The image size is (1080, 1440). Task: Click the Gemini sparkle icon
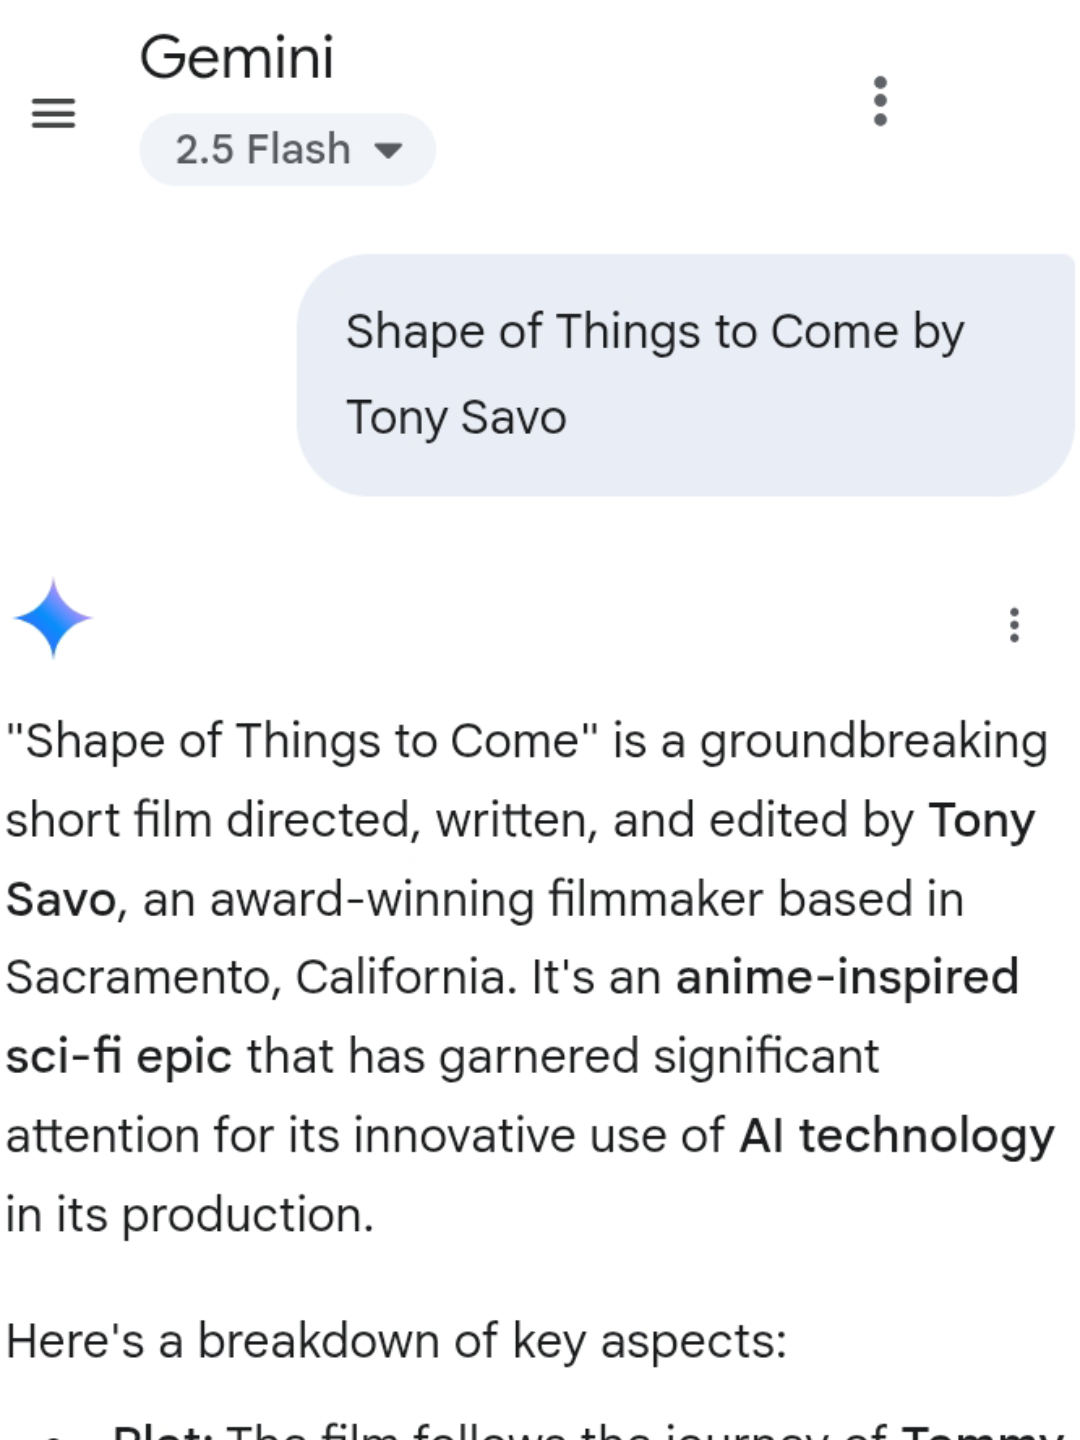(x=53, y=619)
